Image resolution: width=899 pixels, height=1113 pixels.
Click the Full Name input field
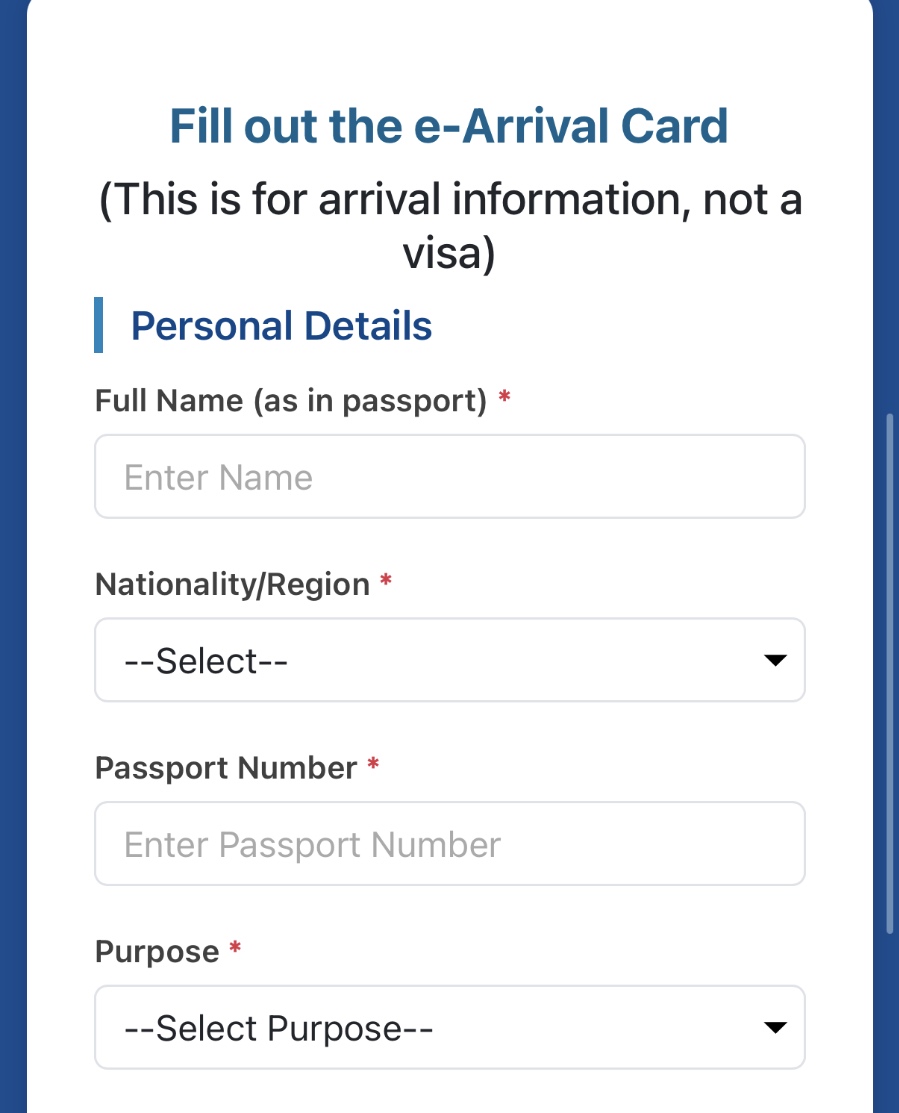point(449,477)
